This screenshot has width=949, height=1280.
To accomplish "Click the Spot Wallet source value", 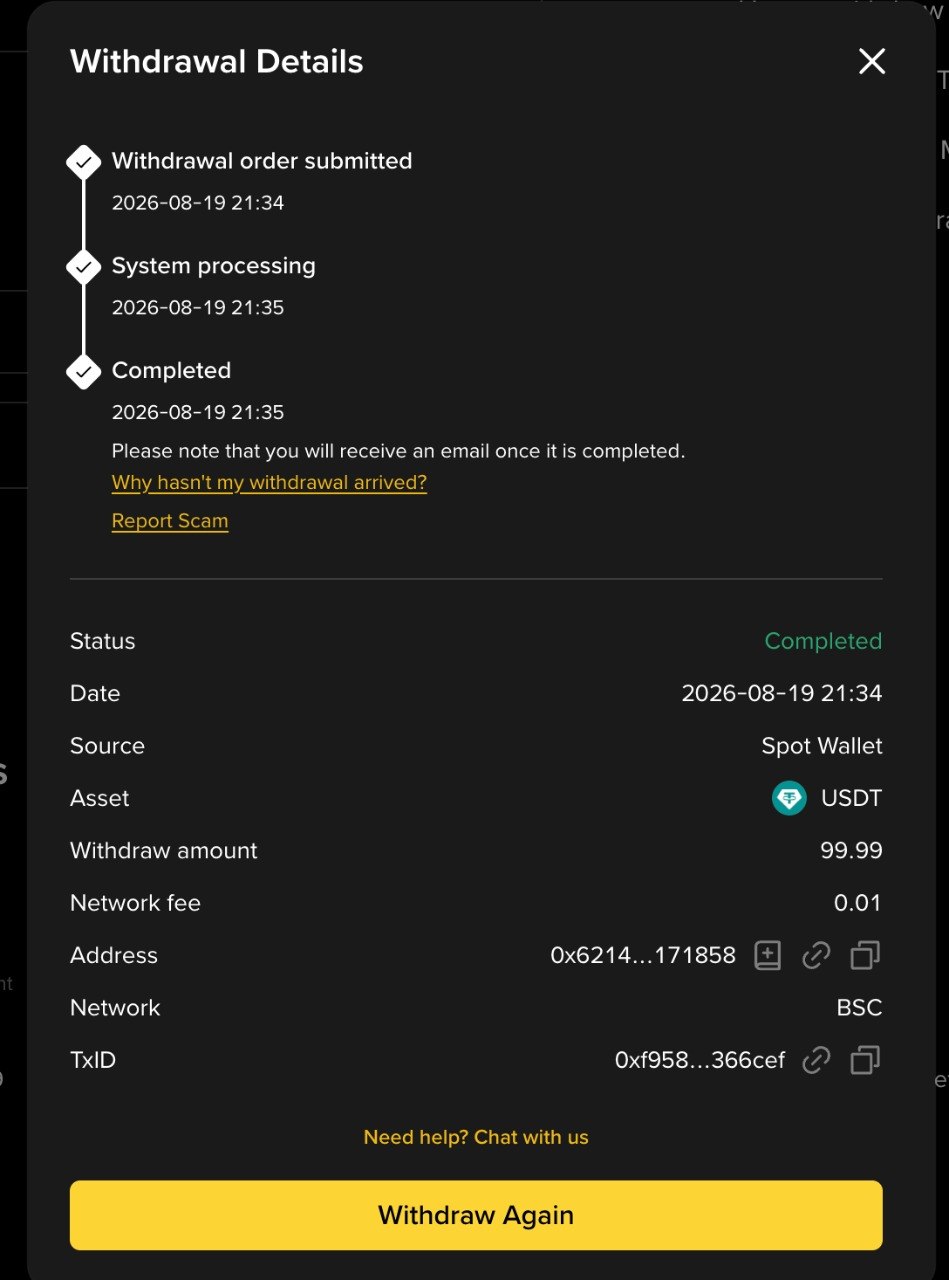I will (x=822, y=746).
